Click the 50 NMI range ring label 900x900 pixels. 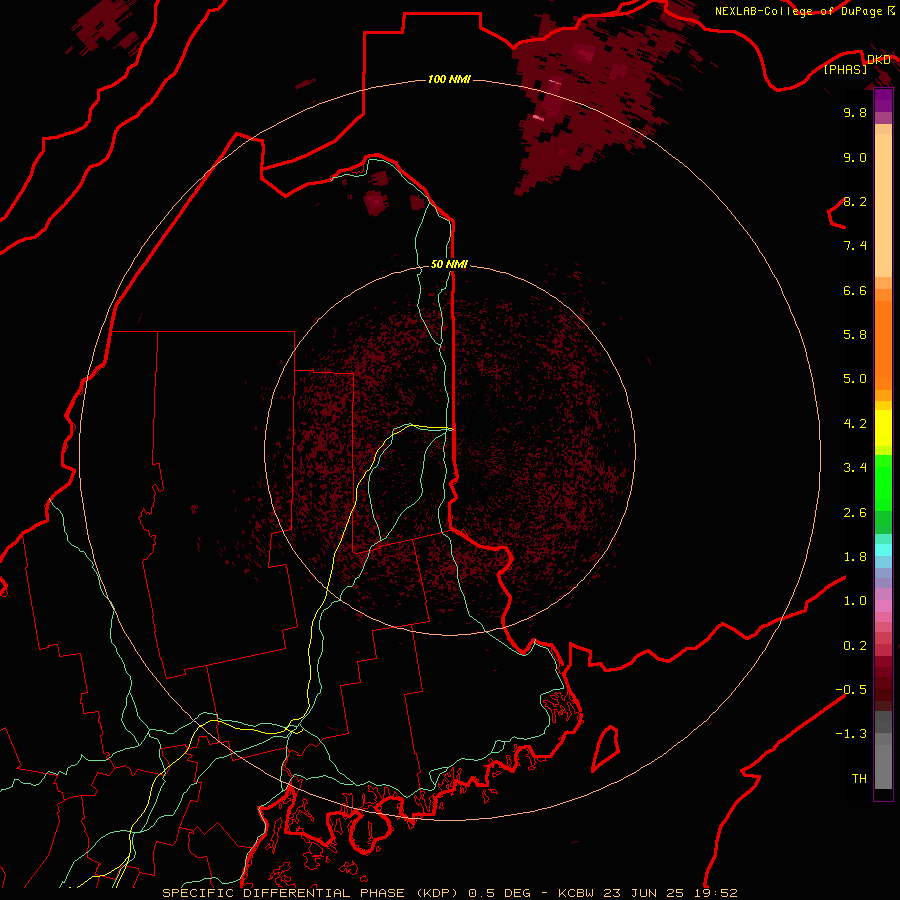click(x=449, y=264)
